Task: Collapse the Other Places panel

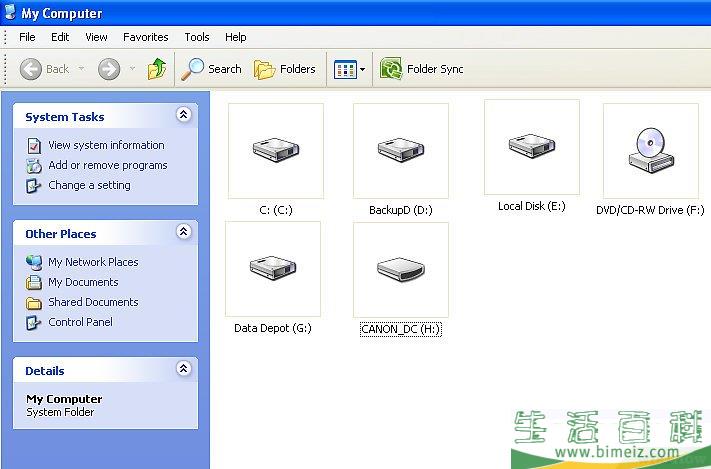Action: (183, 233)
